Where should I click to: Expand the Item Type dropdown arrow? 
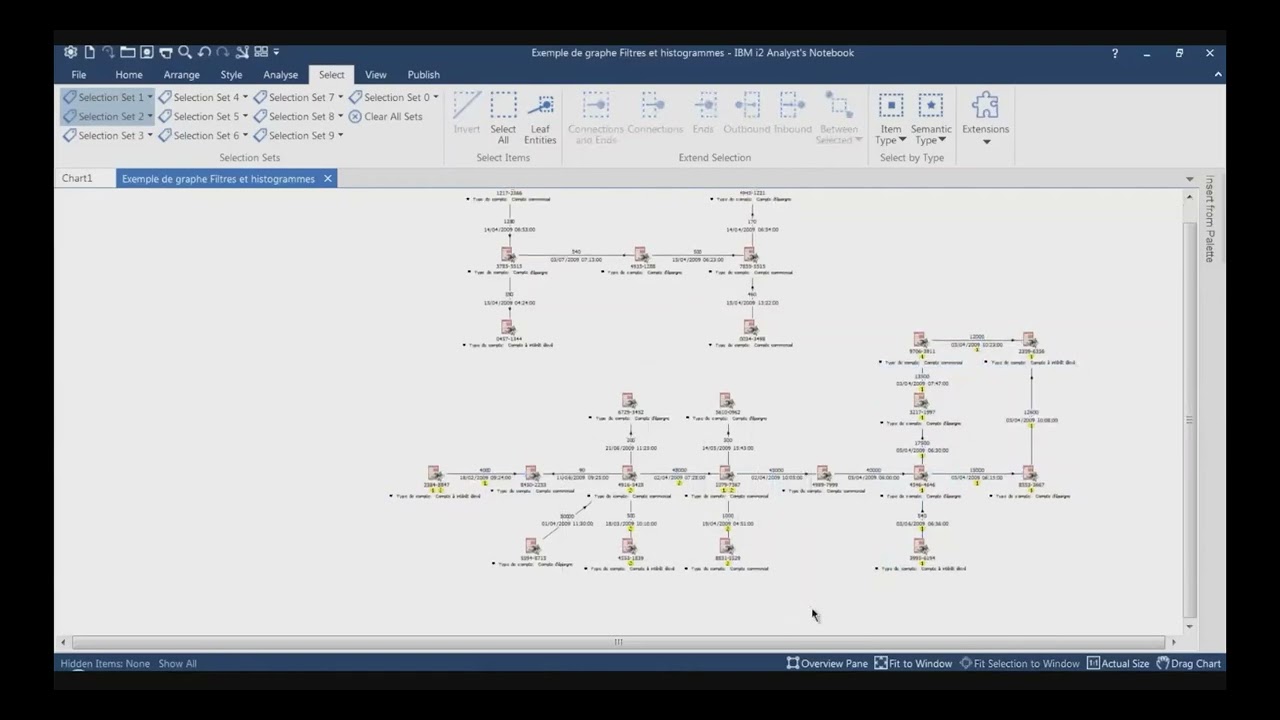pyautogui.click(x=902, y=140)
